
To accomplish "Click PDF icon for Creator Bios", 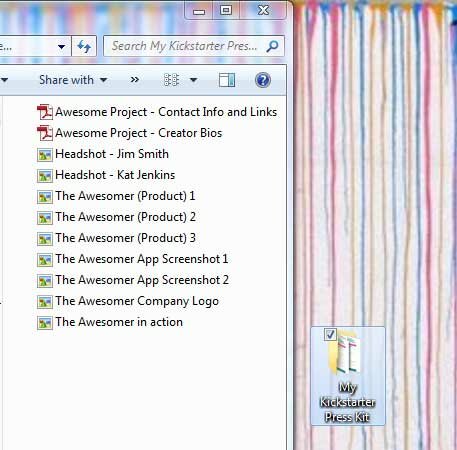I will point(45,133).
